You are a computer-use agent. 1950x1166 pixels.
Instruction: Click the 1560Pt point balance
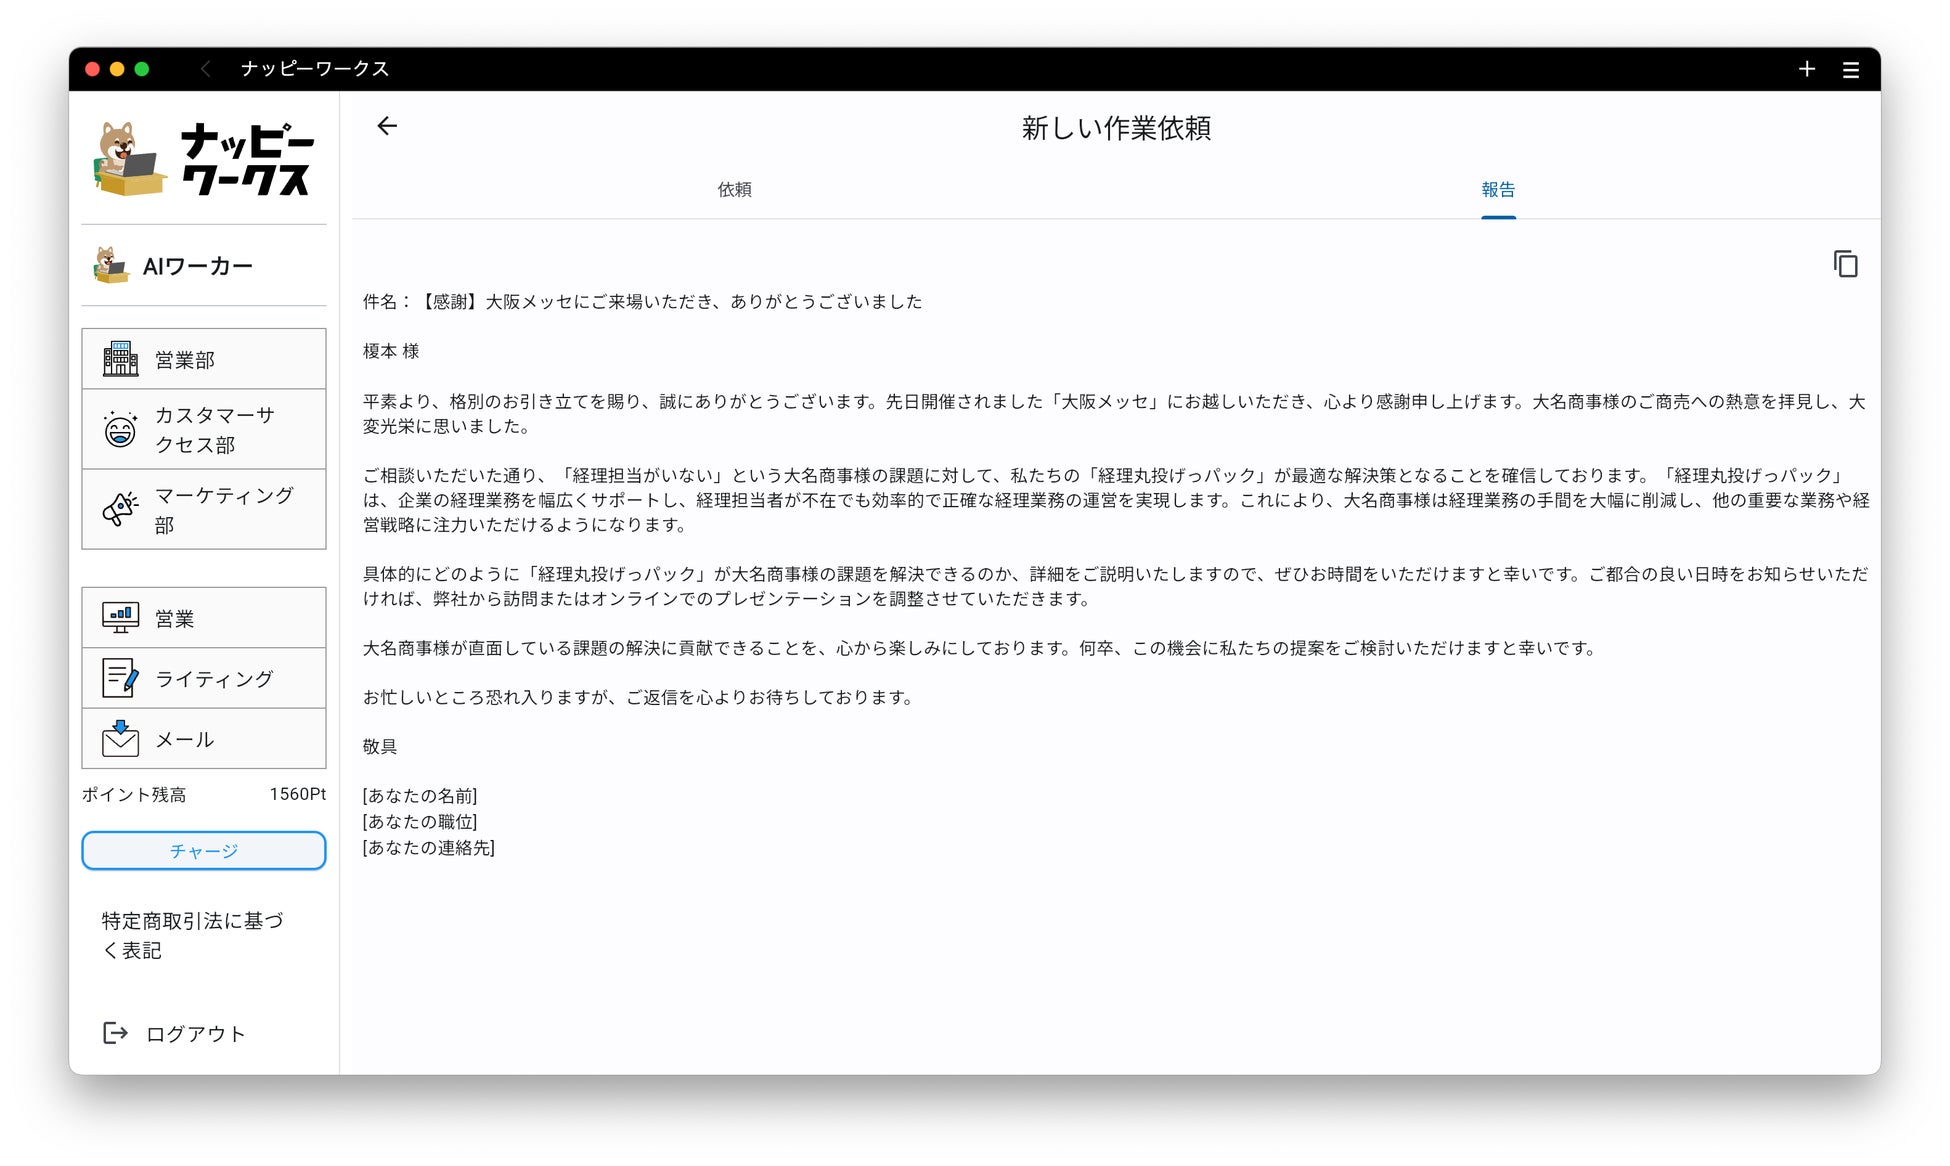pos(297,794)
